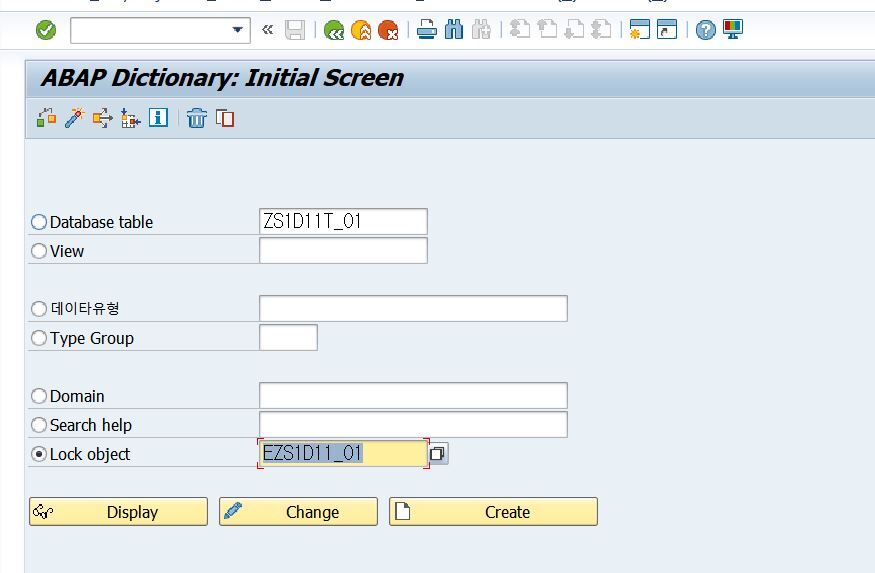
Task: Click the Display button
Action: click(118, 512)
